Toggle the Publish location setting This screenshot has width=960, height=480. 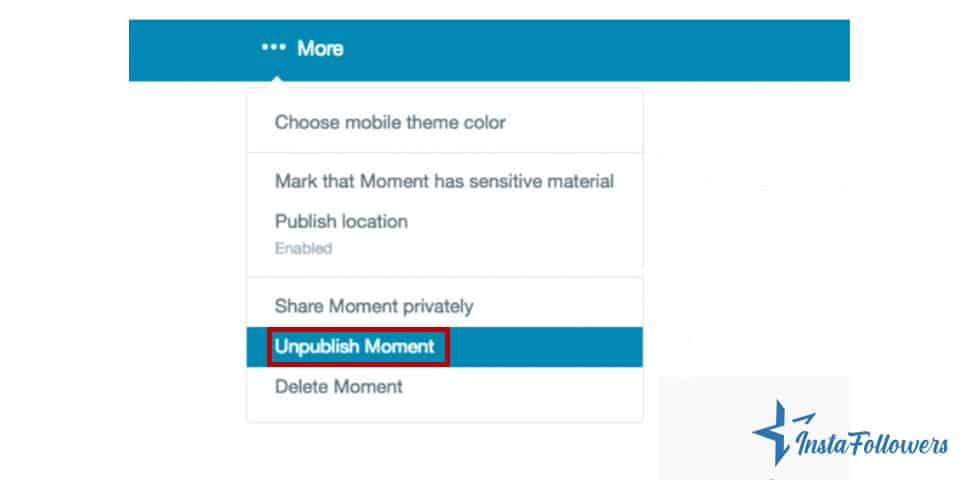(x=341, y=221)
